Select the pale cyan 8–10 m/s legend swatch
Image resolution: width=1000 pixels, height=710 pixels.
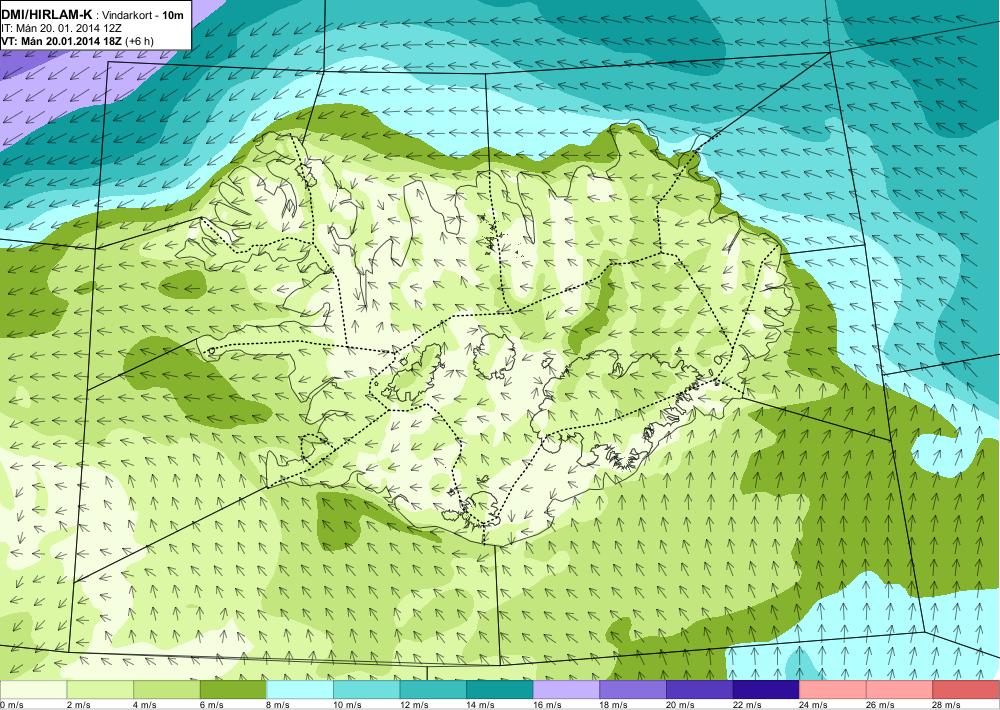coord(300,690)
